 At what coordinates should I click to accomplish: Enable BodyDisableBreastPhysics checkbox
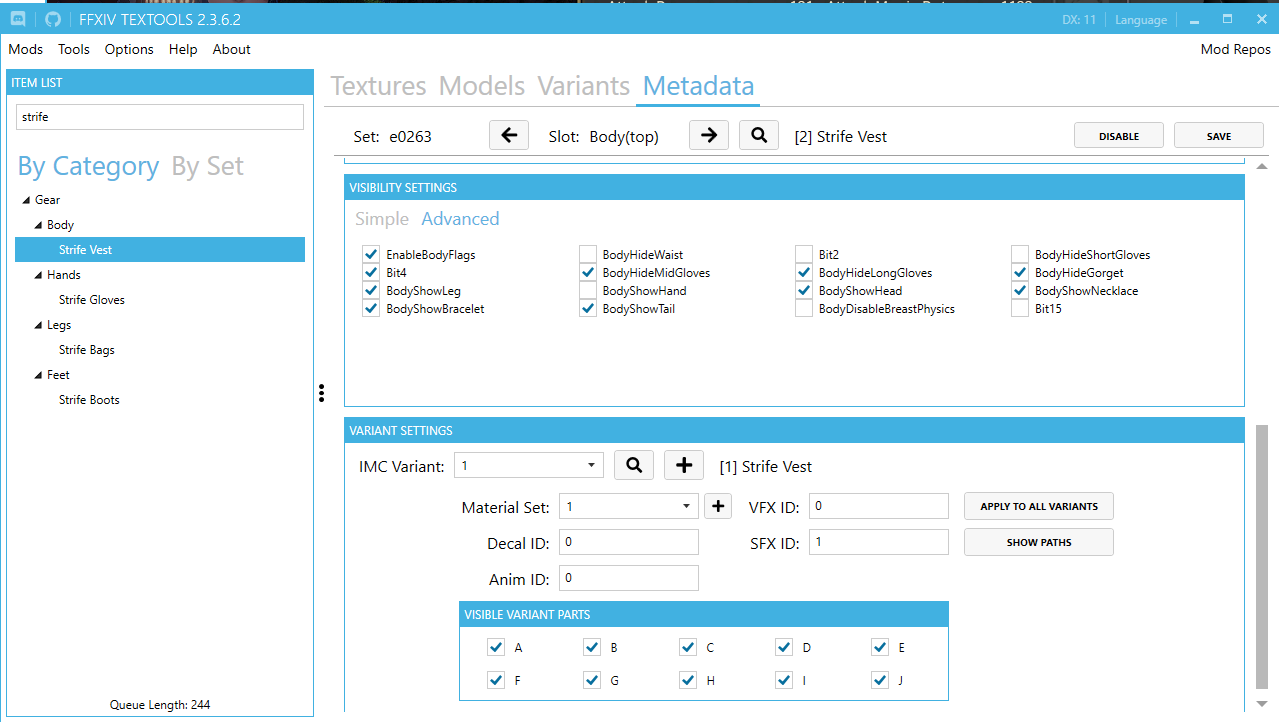[x=803, y=309]
